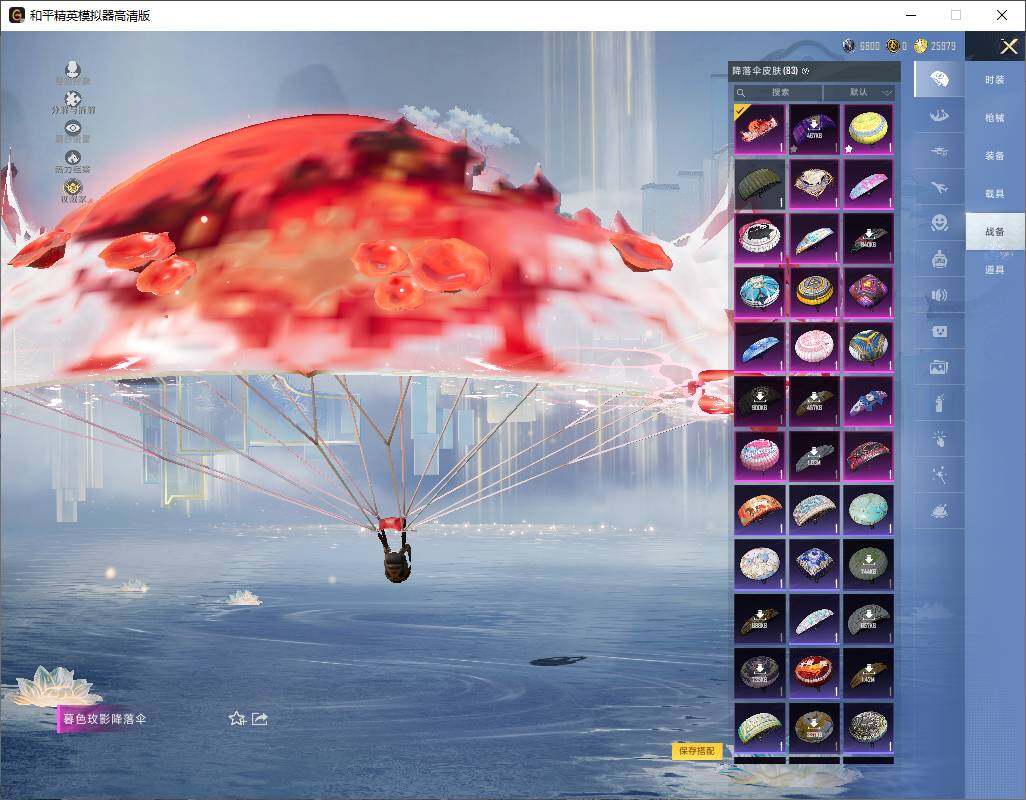This screenshot has width=1026, height=800.
Task: Click the 暮色玫影降落伞 name label
Action: coord(104,719)
